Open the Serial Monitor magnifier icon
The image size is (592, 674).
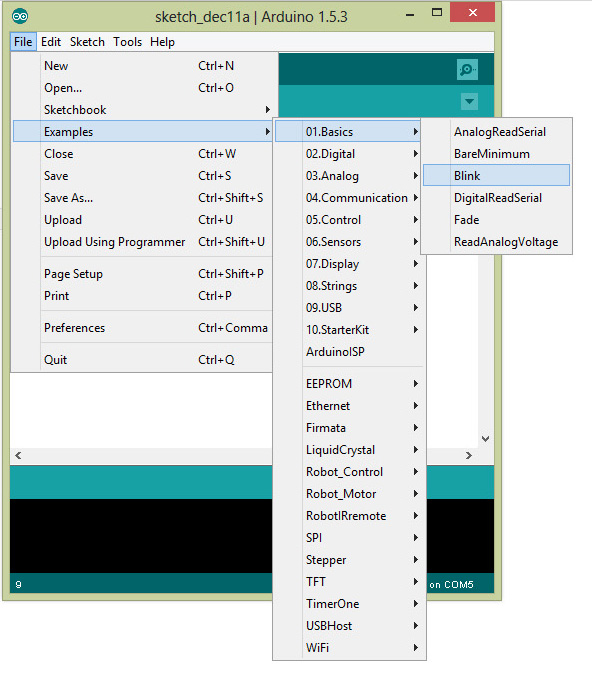467,70
